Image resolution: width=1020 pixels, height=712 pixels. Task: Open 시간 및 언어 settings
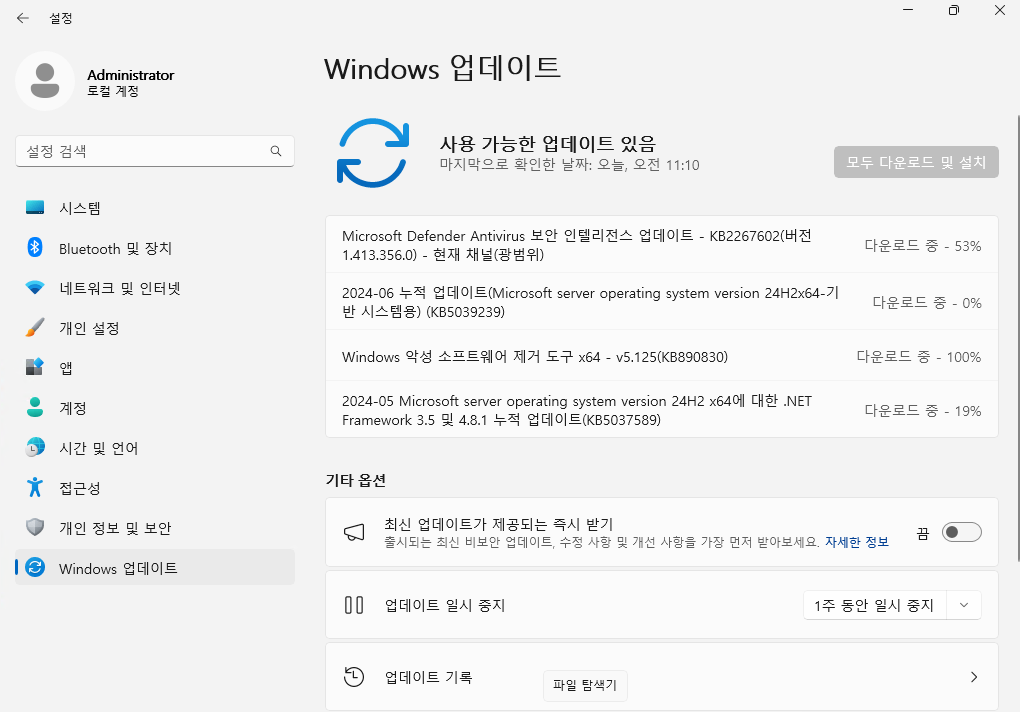pos(155,447)
